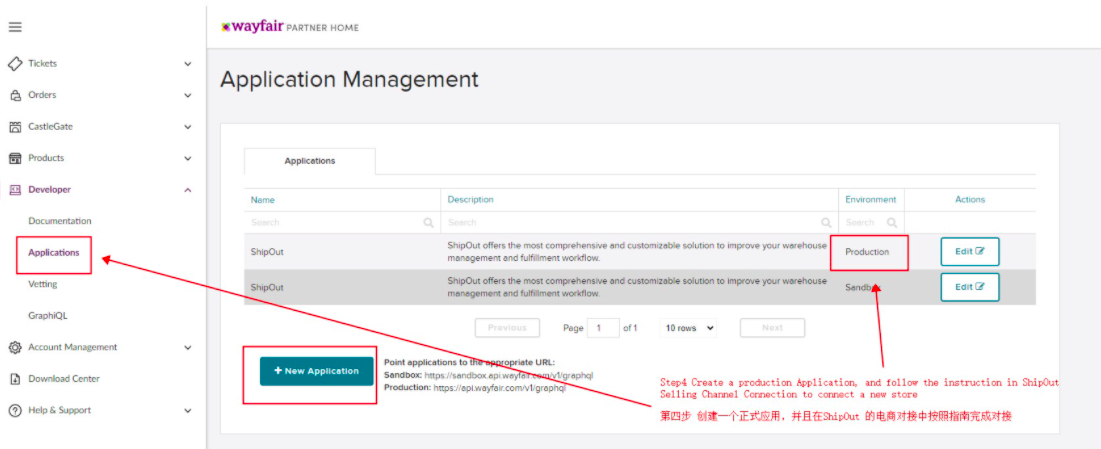Click the Production graphql URL text

click(x=499, y=388)
